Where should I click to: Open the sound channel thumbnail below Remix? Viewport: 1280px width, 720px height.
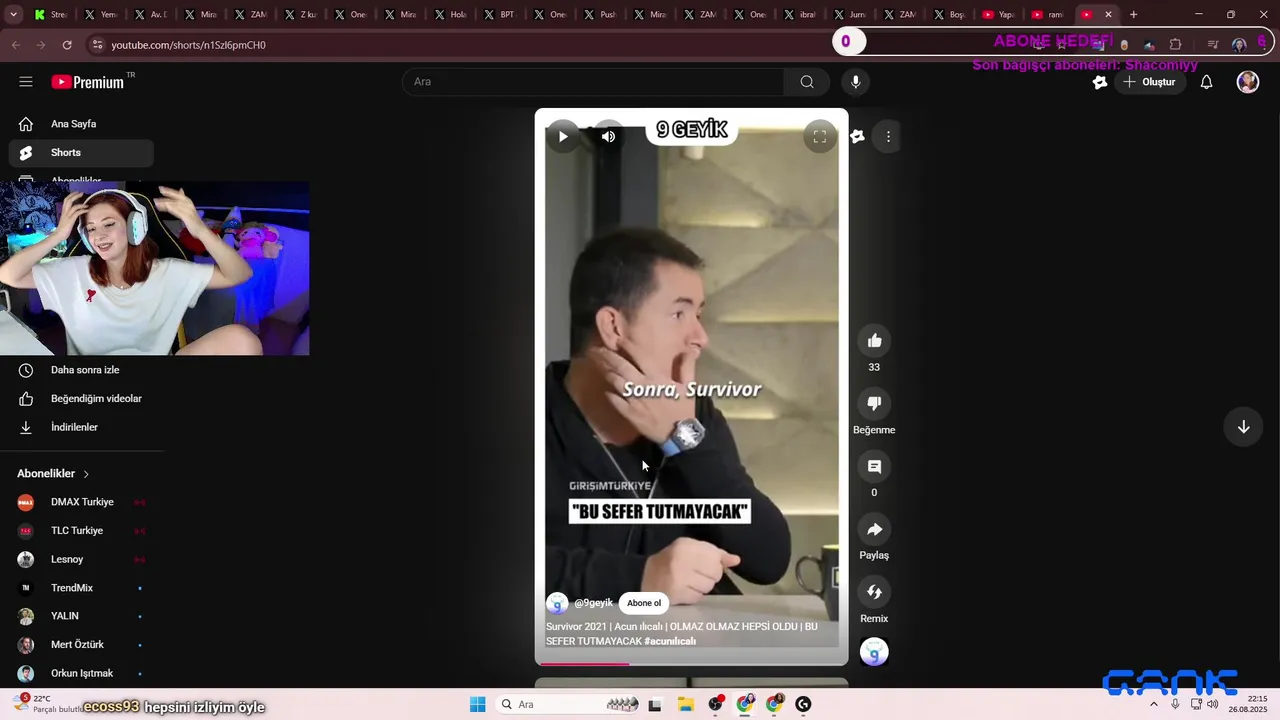[x=874, y=652]
